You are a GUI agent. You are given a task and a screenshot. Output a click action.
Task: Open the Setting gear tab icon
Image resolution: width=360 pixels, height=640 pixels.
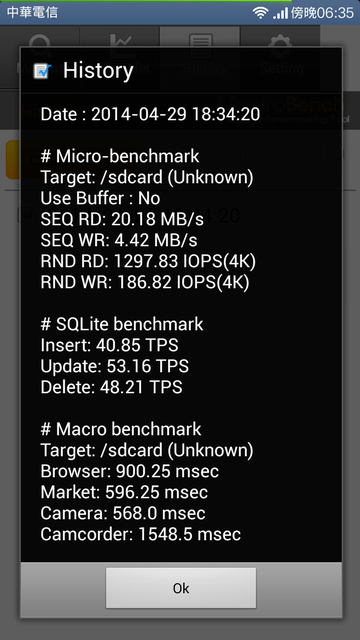pos(281,44)
